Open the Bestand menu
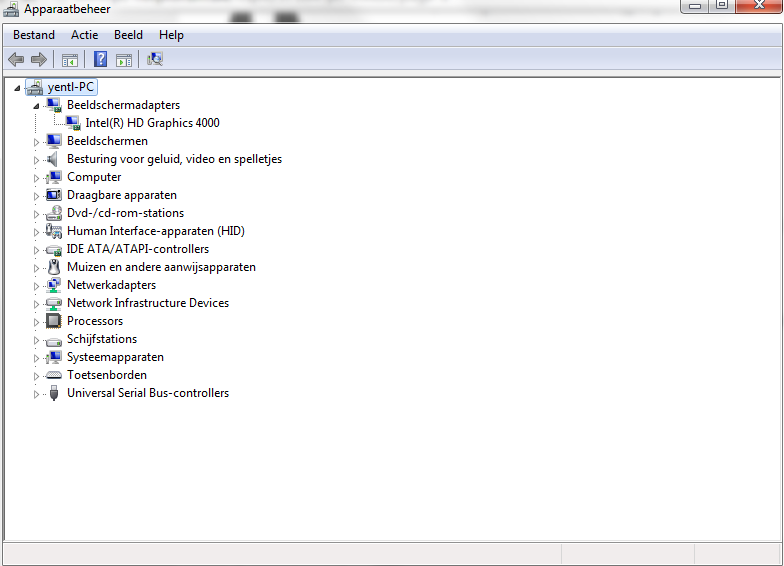The image size is (784, 566). [34, 35]
